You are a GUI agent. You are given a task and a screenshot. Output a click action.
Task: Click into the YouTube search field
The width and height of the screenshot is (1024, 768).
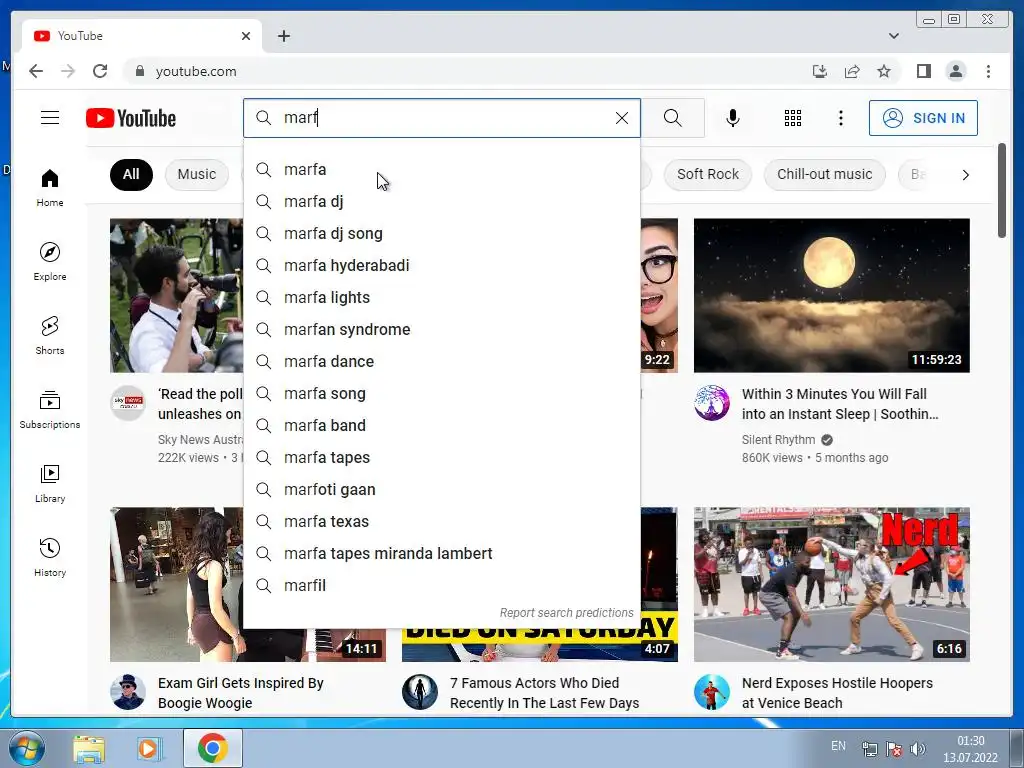point(444,118)
